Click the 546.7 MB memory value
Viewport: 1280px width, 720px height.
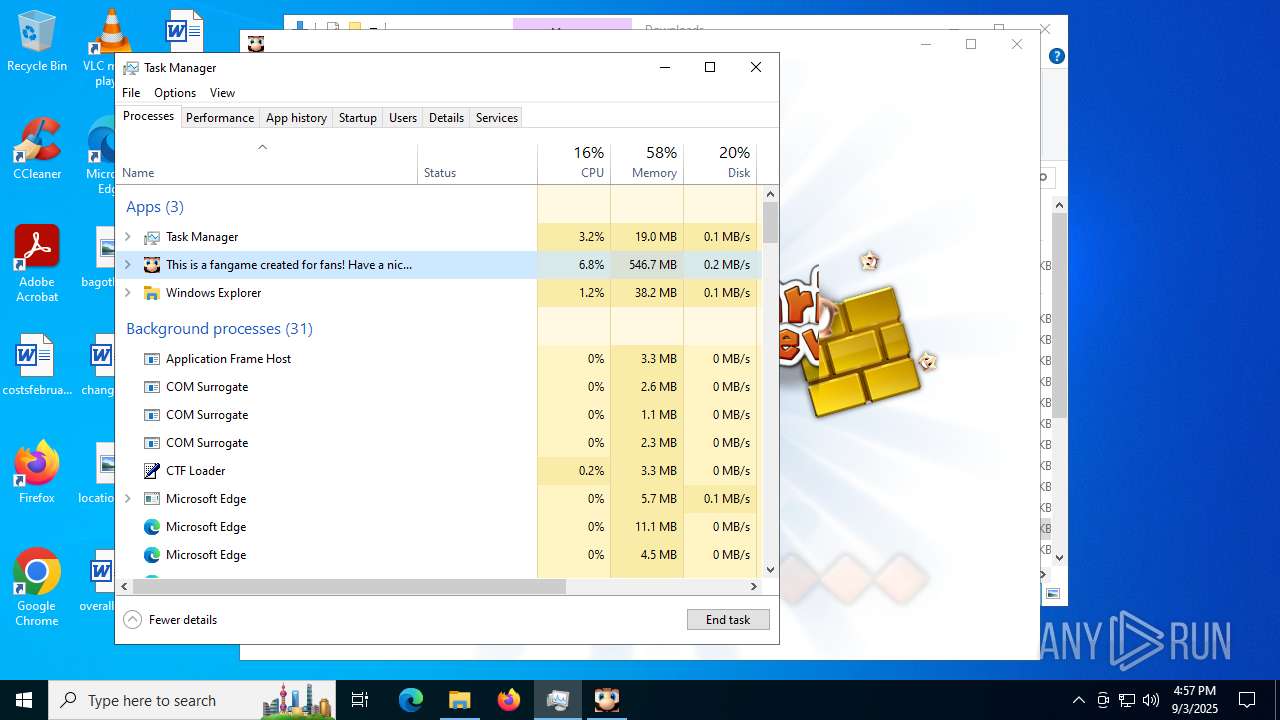coord(651,265)
